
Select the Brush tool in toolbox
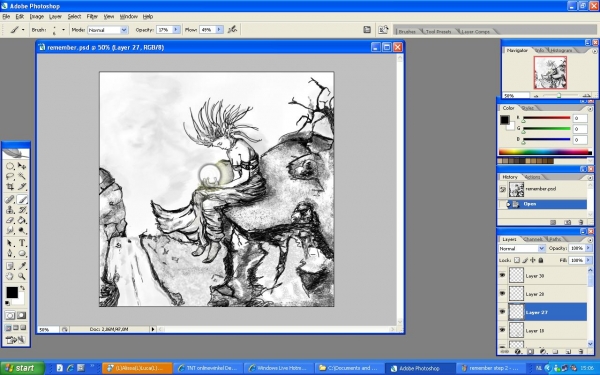point(22,199)
